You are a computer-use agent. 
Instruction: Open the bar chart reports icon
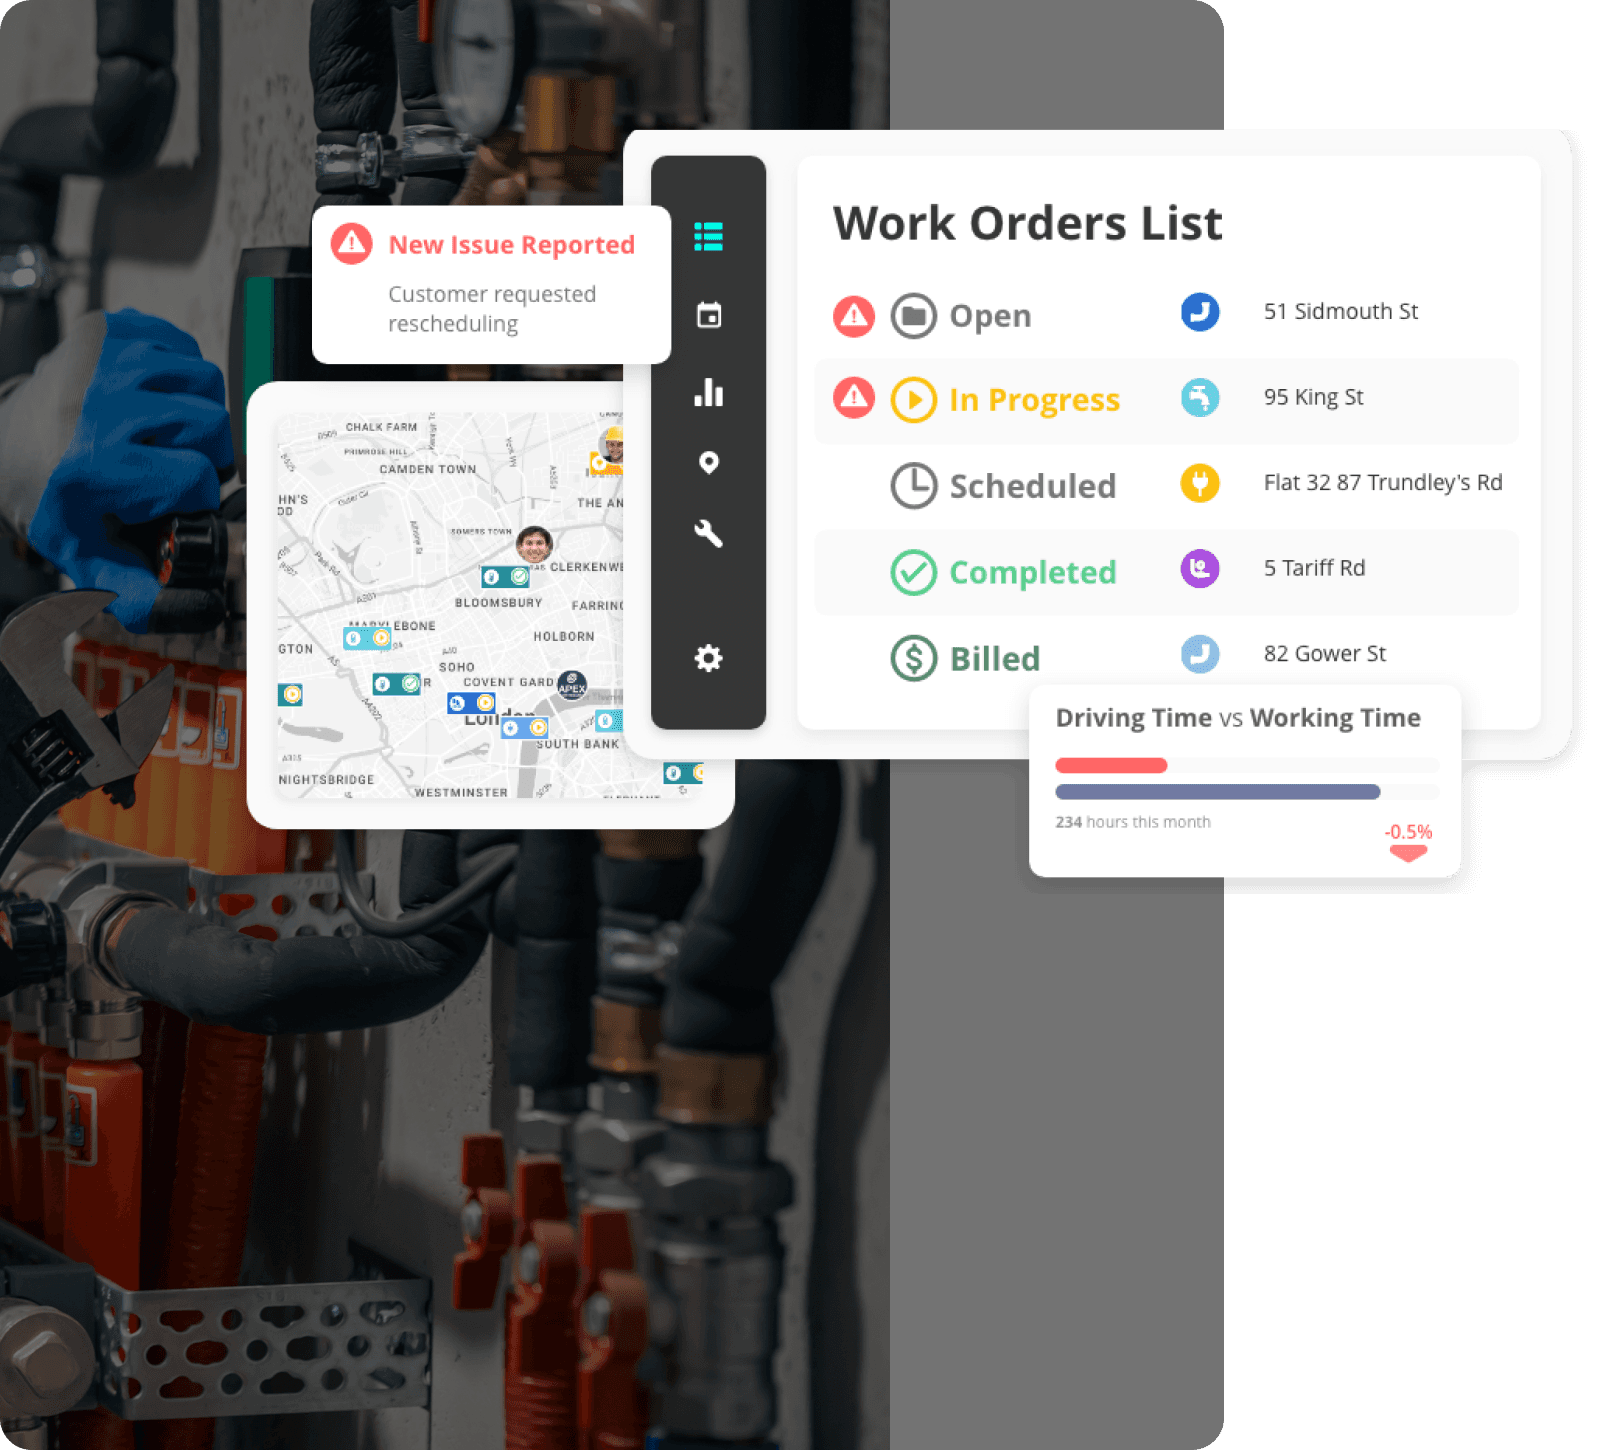tap(708, 393)
